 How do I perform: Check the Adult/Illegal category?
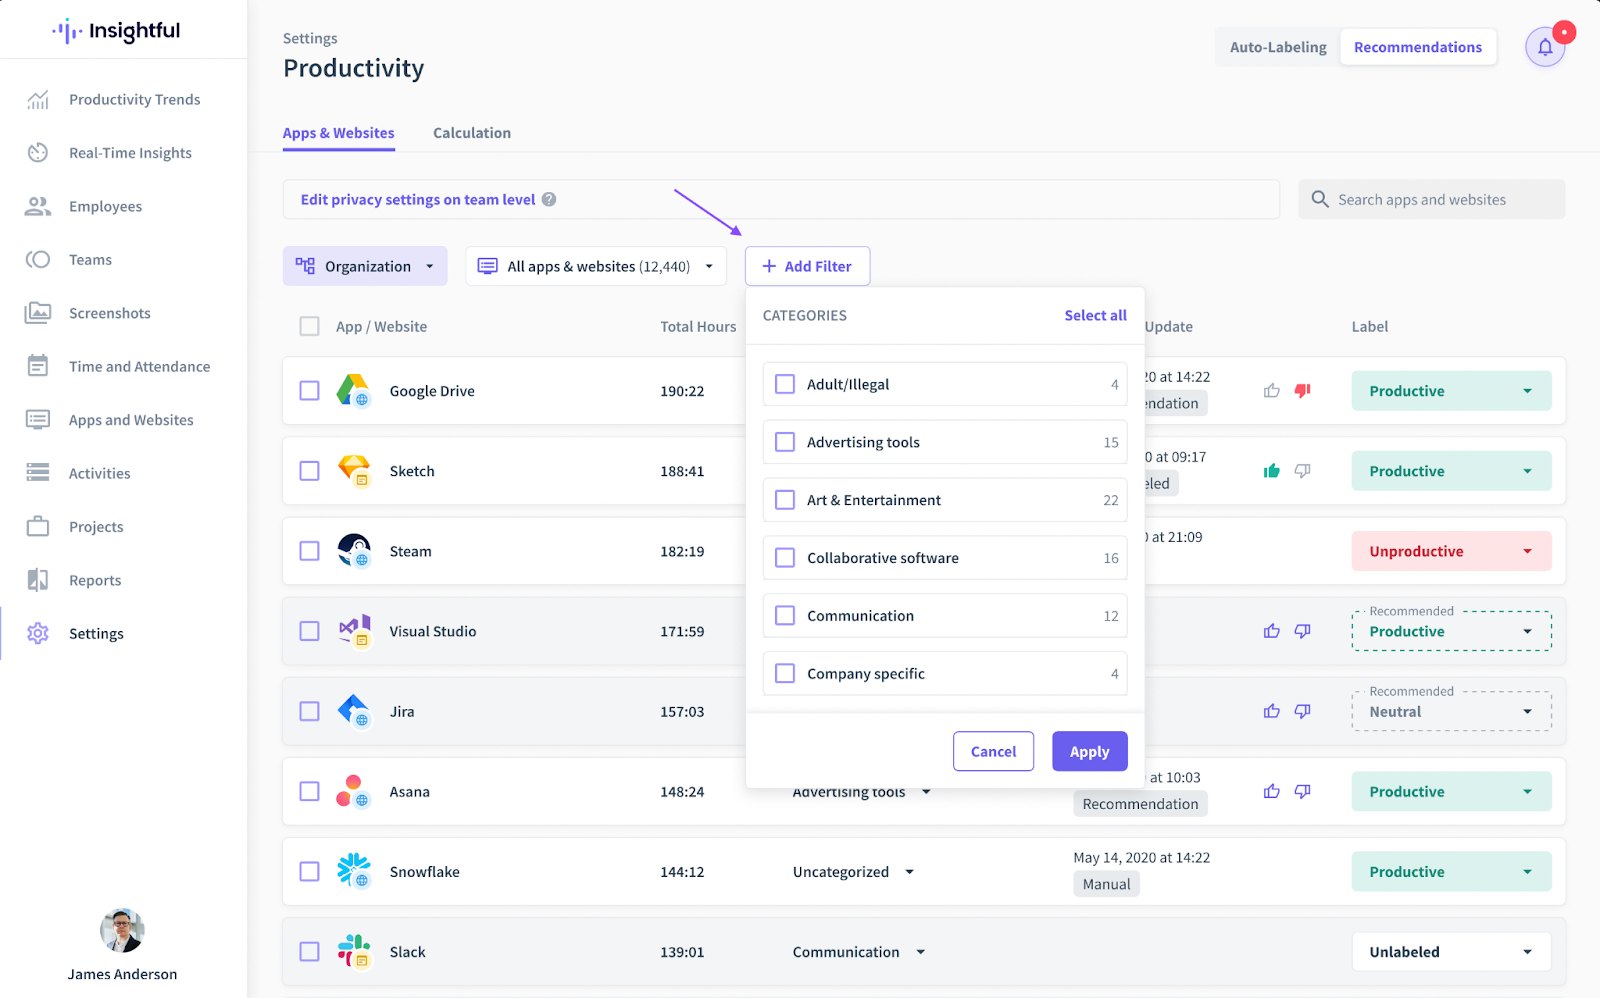point(785,384)
